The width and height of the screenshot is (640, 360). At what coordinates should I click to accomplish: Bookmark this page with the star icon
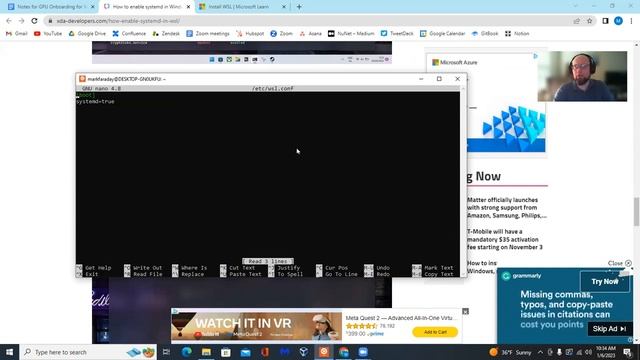(x=589, y=21)
